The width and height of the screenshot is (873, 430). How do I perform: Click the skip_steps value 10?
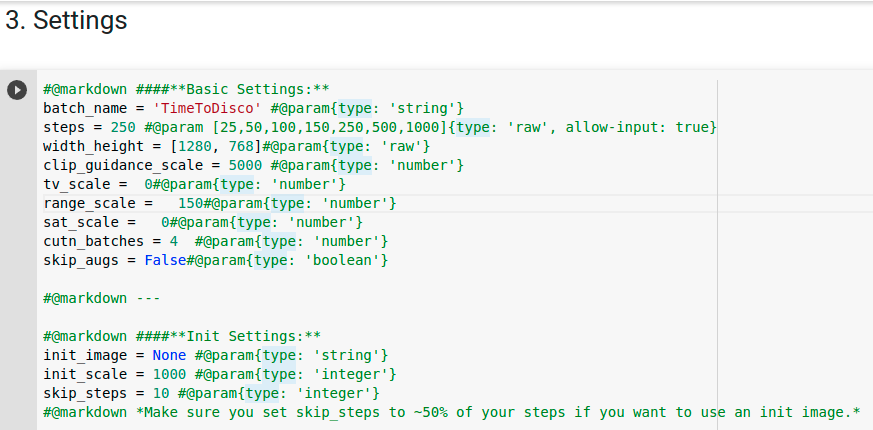pos(161,393)
